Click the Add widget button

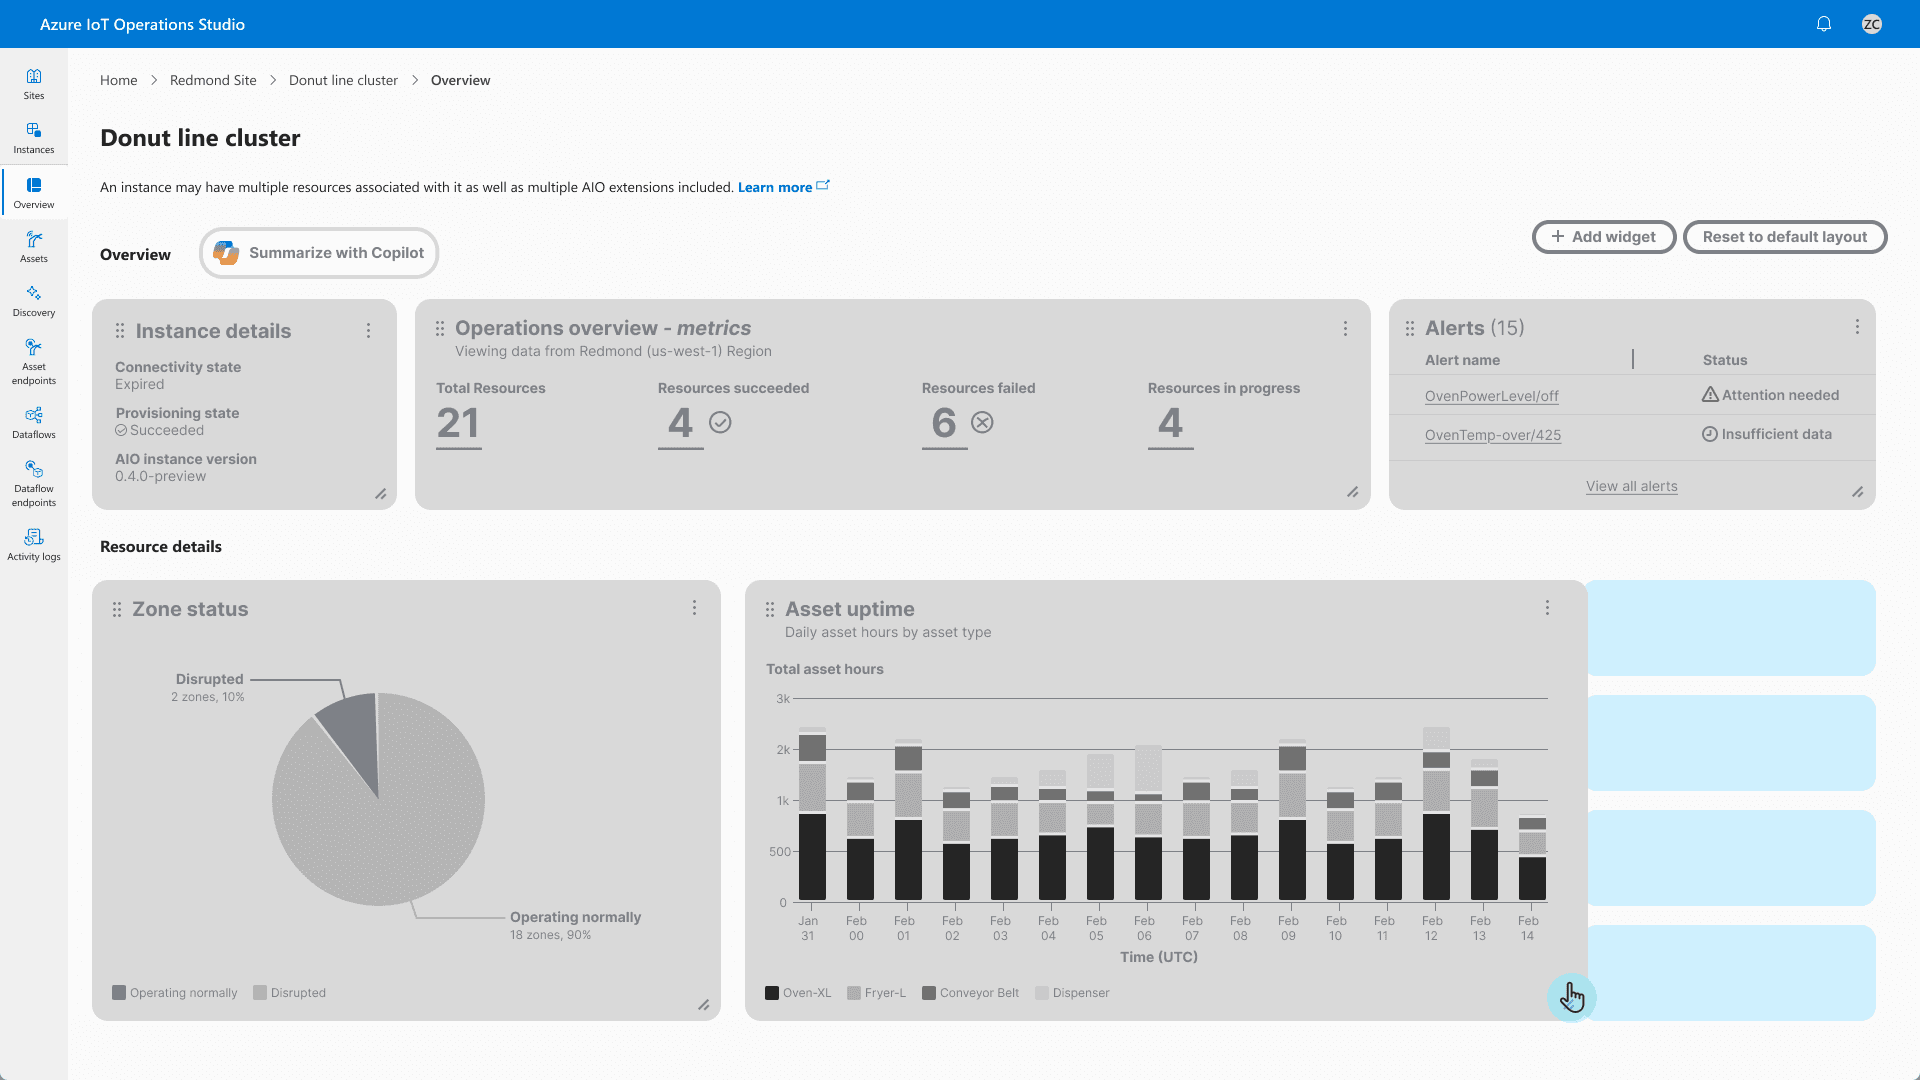[x=1603, y=237]
